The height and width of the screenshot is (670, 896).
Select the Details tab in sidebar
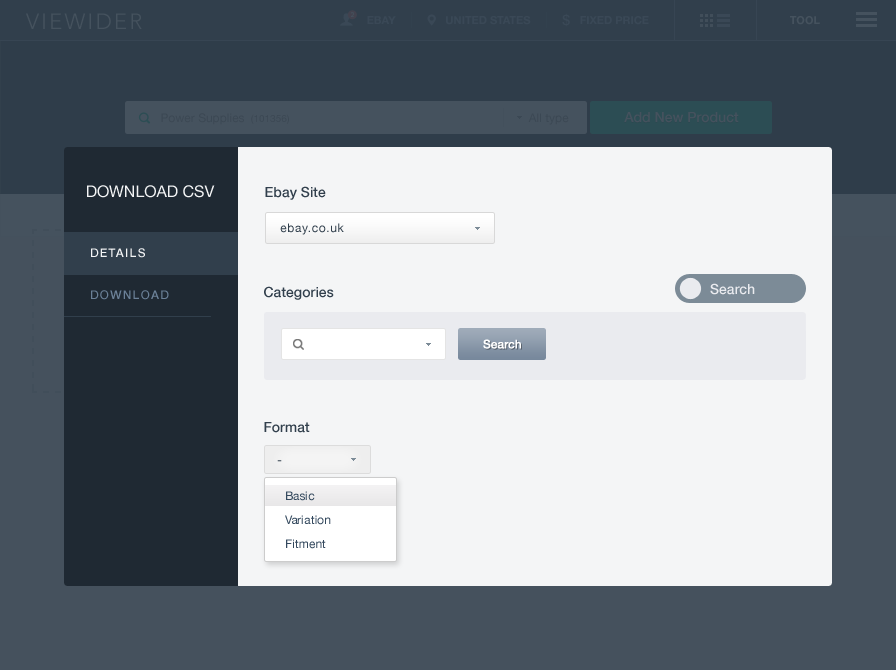click(x=118, y=253)
